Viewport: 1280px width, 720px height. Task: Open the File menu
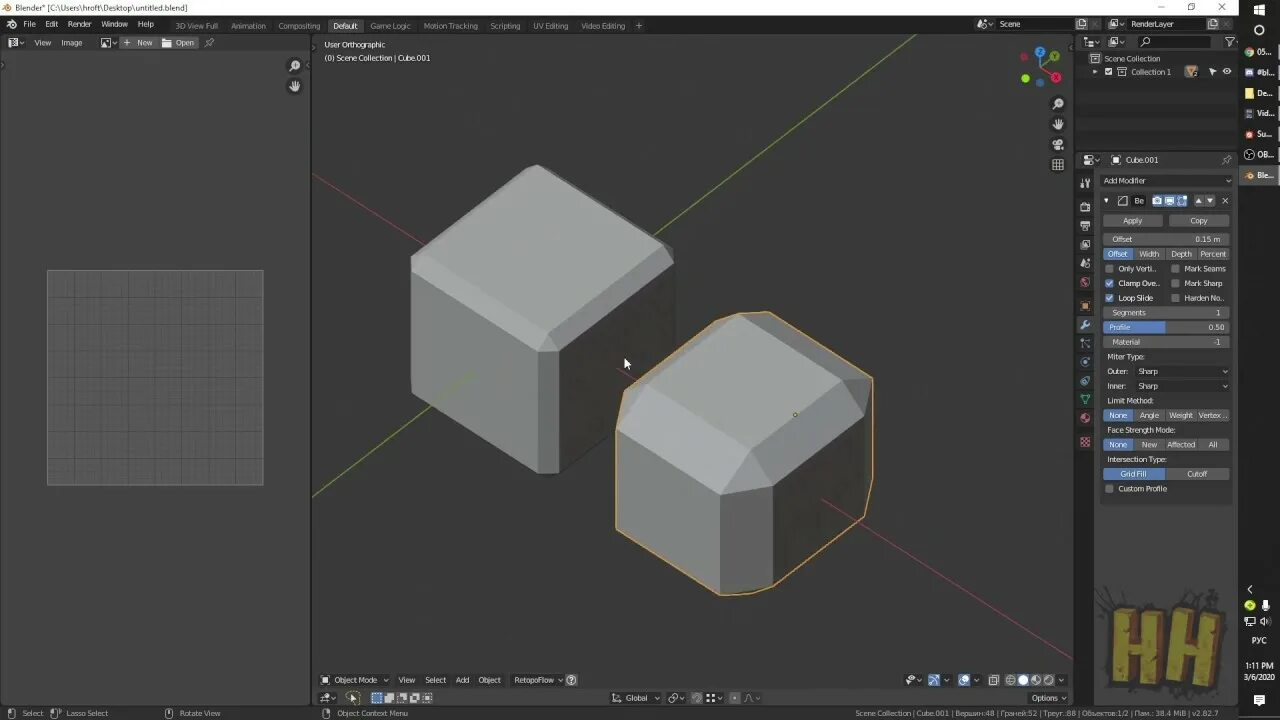coord(29,24)
